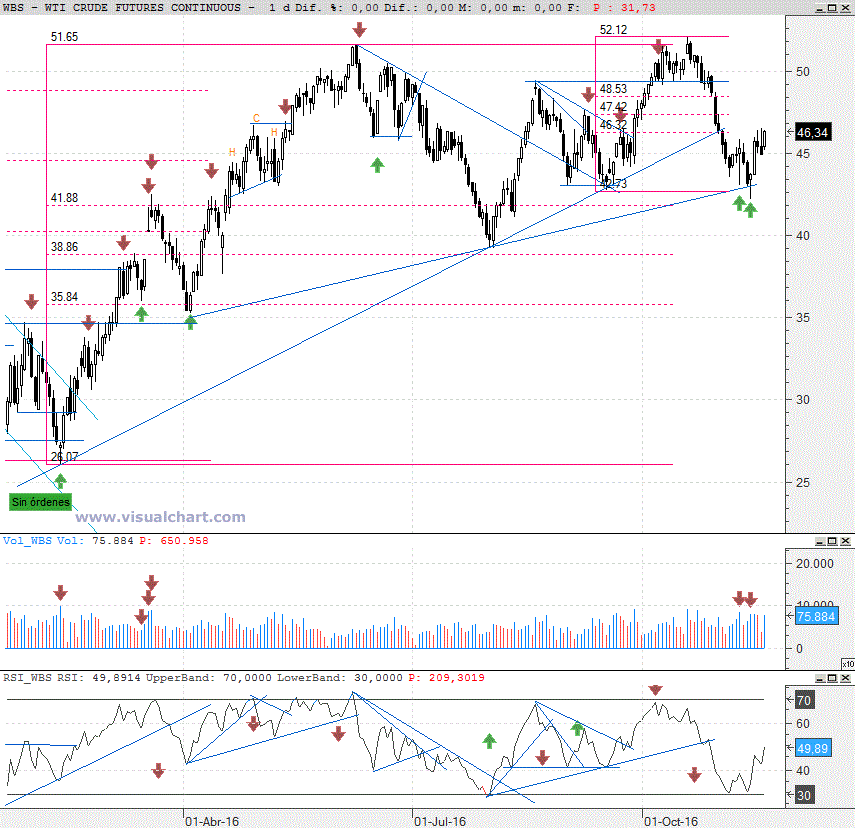Close the Vol_WBS volume panel
This screenshot has height=828, width=855.
pyautogui.click(x=845, y=541)
